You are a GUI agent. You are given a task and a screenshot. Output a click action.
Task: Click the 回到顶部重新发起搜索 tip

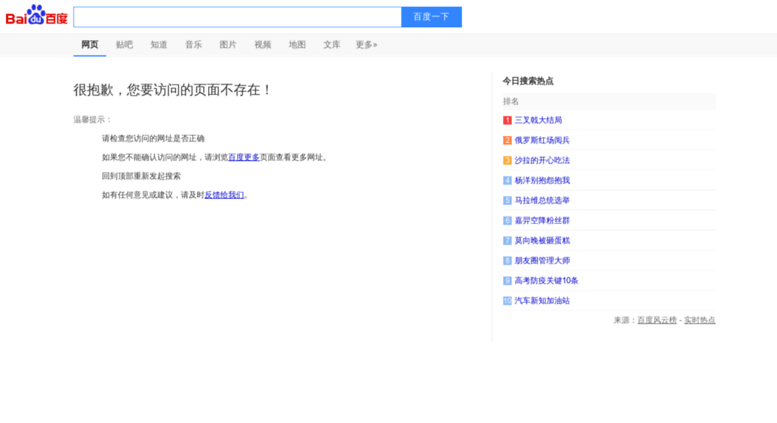tap(141, 176)
